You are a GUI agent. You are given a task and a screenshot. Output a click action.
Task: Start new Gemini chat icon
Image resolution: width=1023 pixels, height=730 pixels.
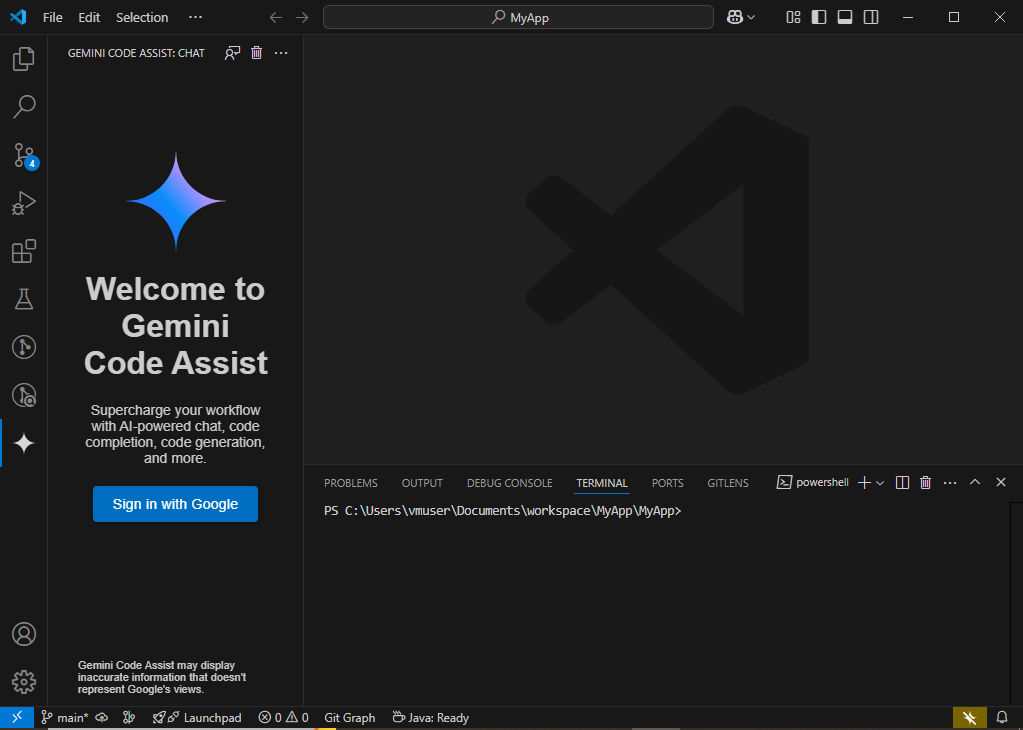[x=232, y=53]
